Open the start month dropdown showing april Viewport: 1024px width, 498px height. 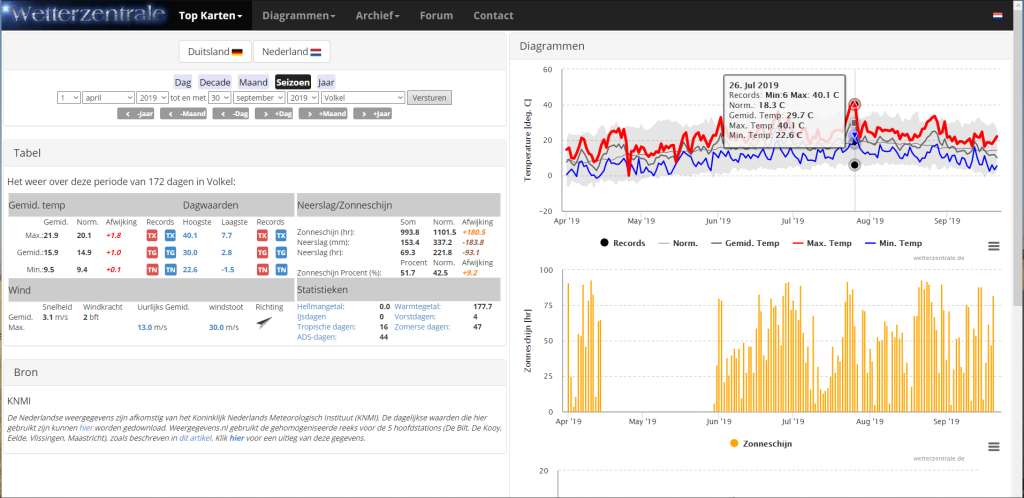108,97
